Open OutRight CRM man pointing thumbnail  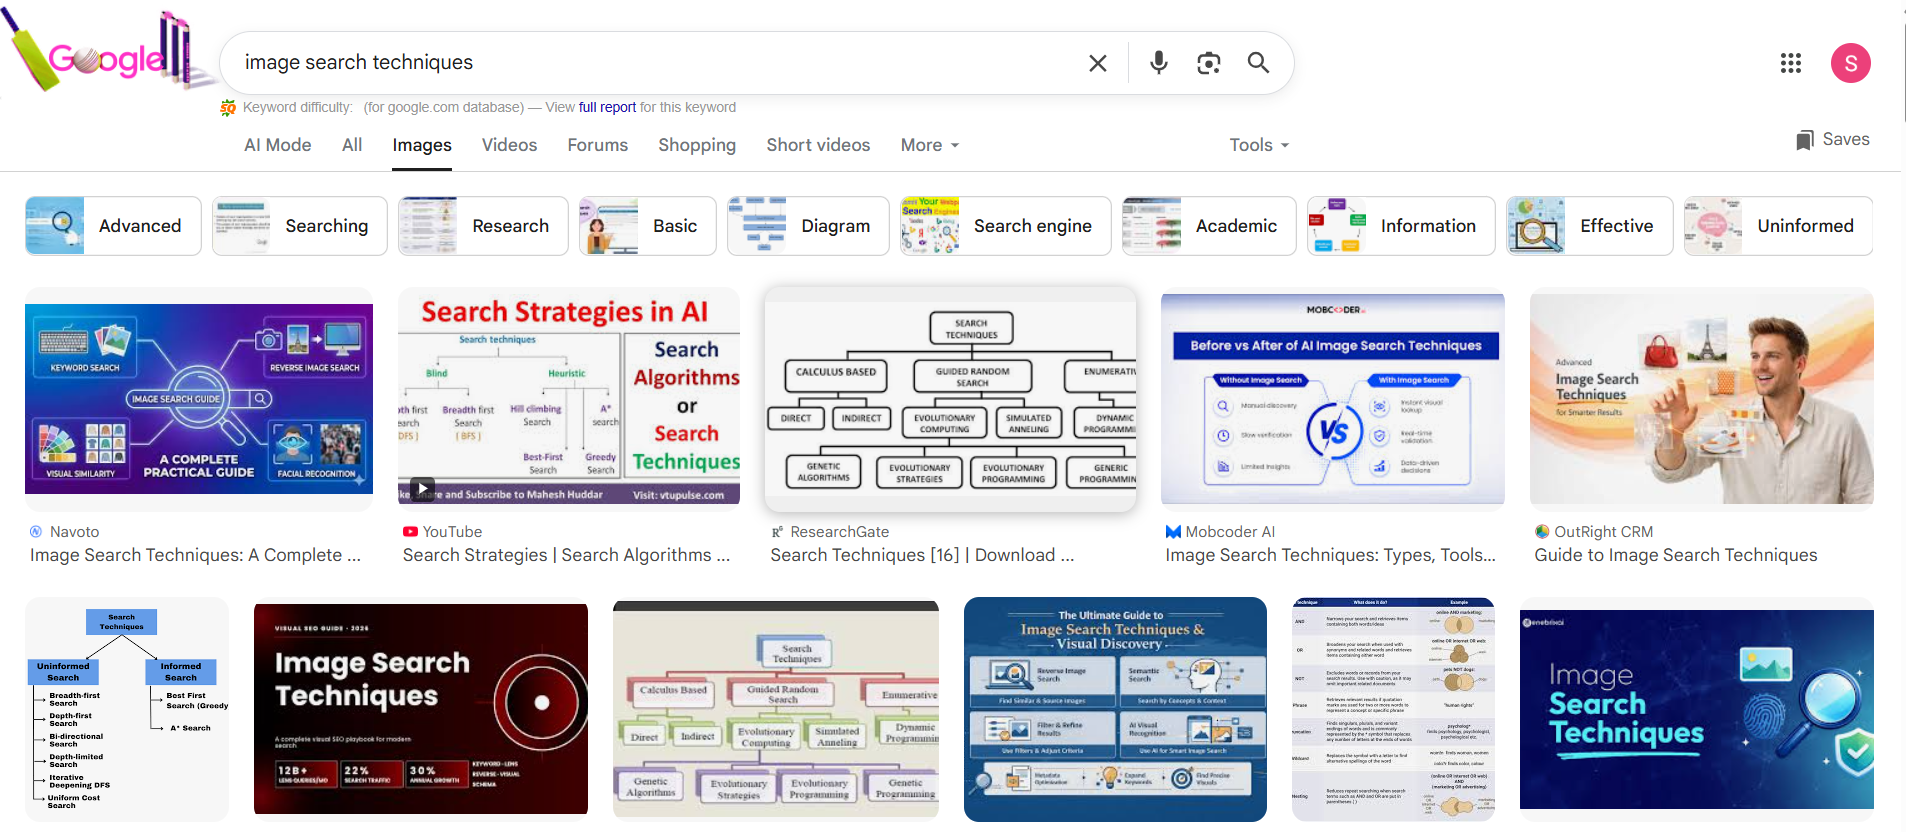tap(1702, 398)
